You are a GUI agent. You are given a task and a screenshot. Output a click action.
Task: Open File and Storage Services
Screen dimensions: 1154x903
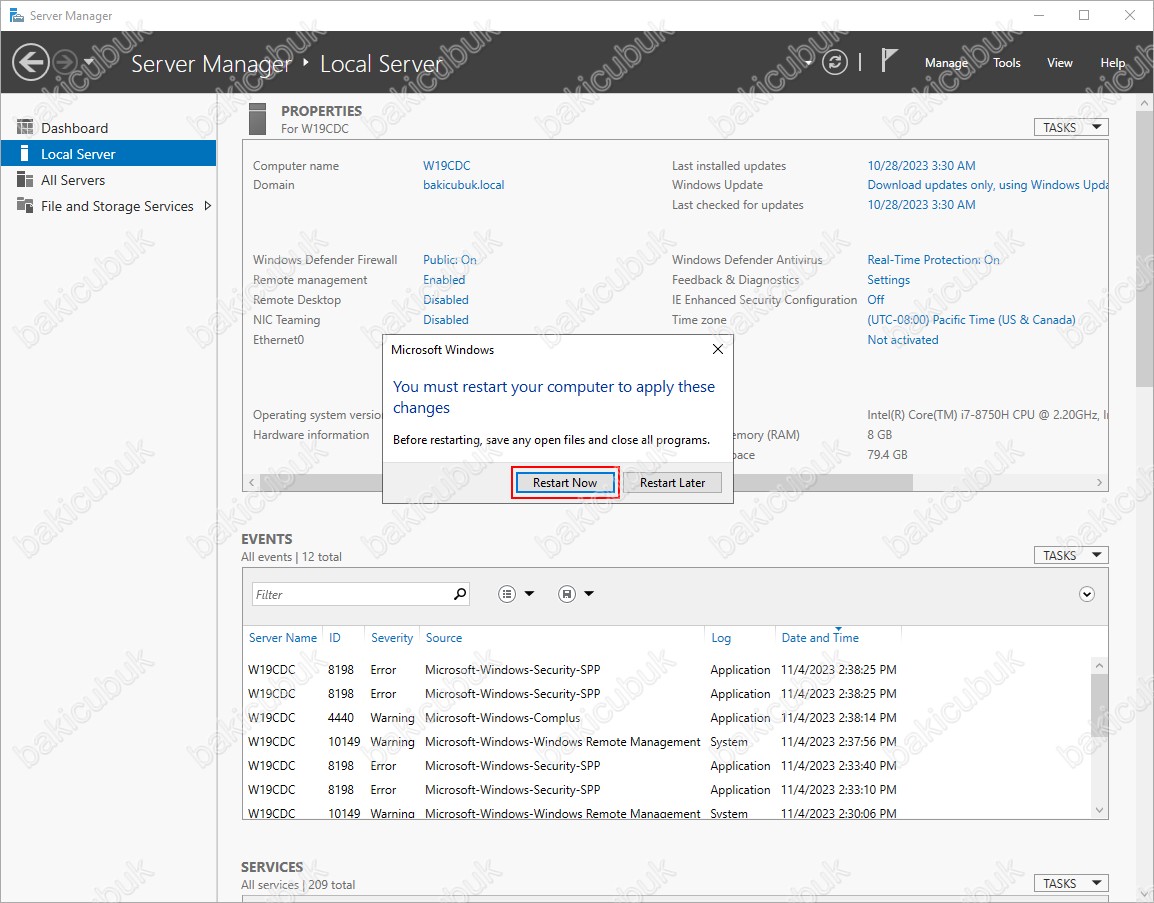click(117, 206)
